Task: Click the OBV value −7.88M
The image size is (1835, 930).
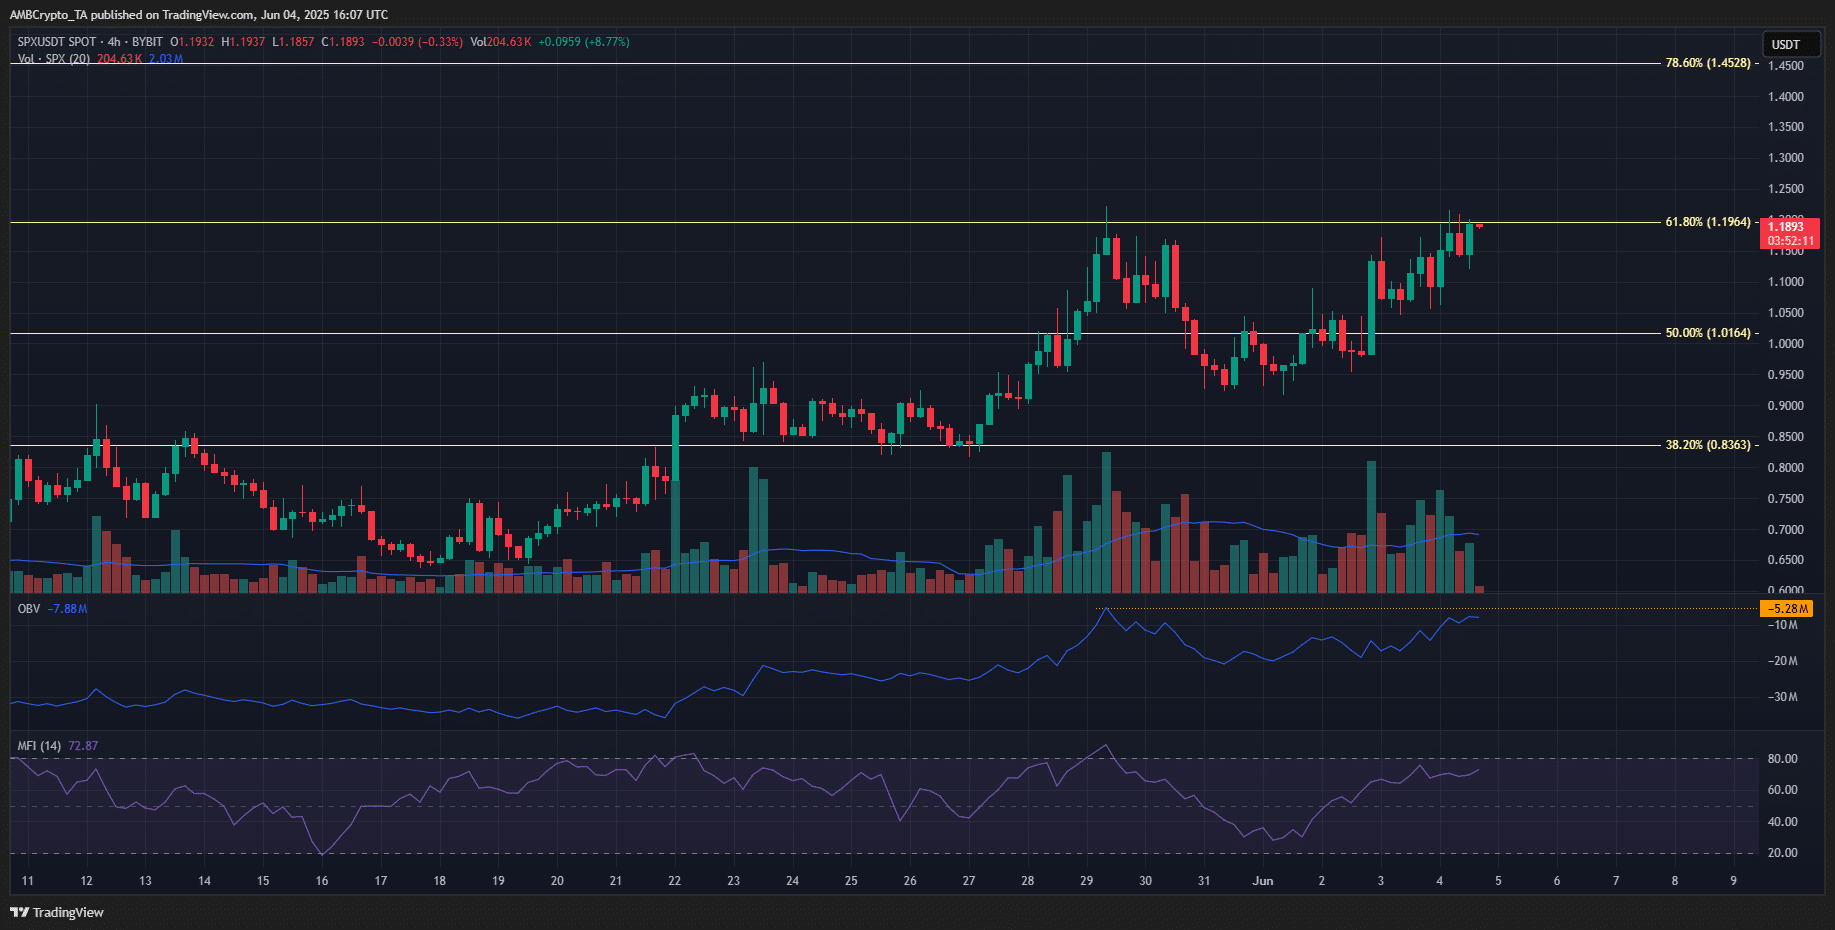Action: pos(68,609)
